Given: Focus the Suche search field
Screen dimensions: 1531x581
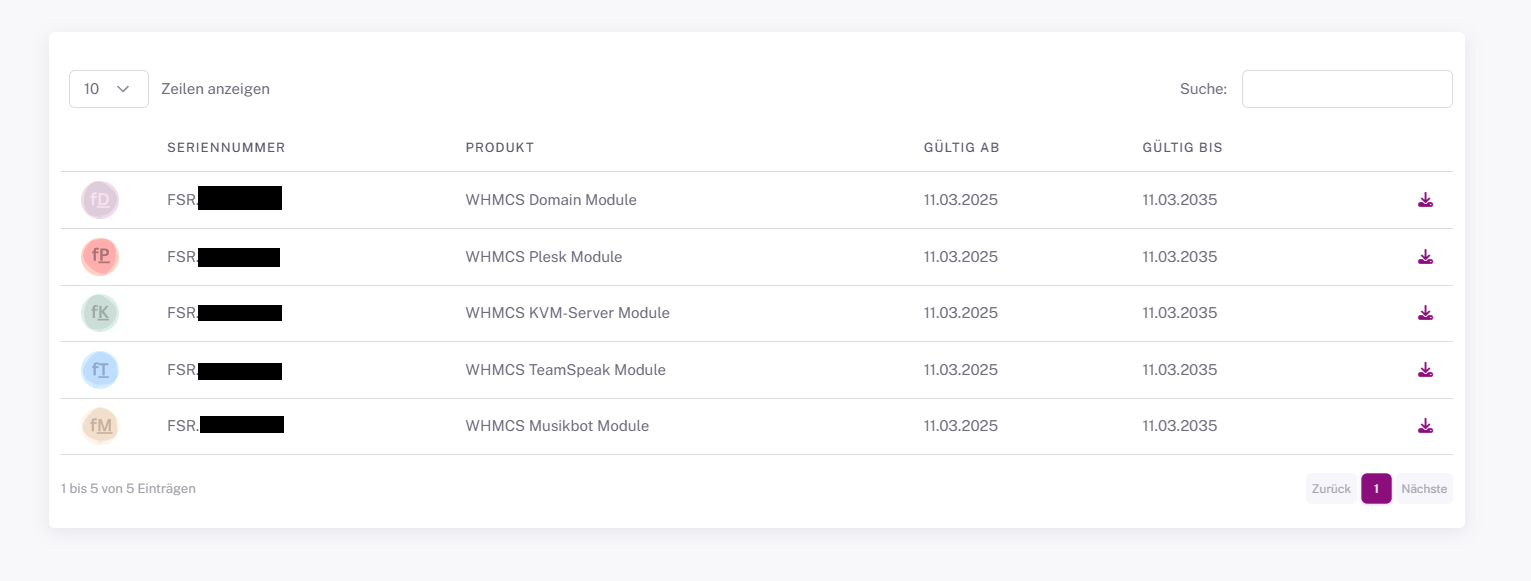Looking at the screenshot, I should point(1346,89).
